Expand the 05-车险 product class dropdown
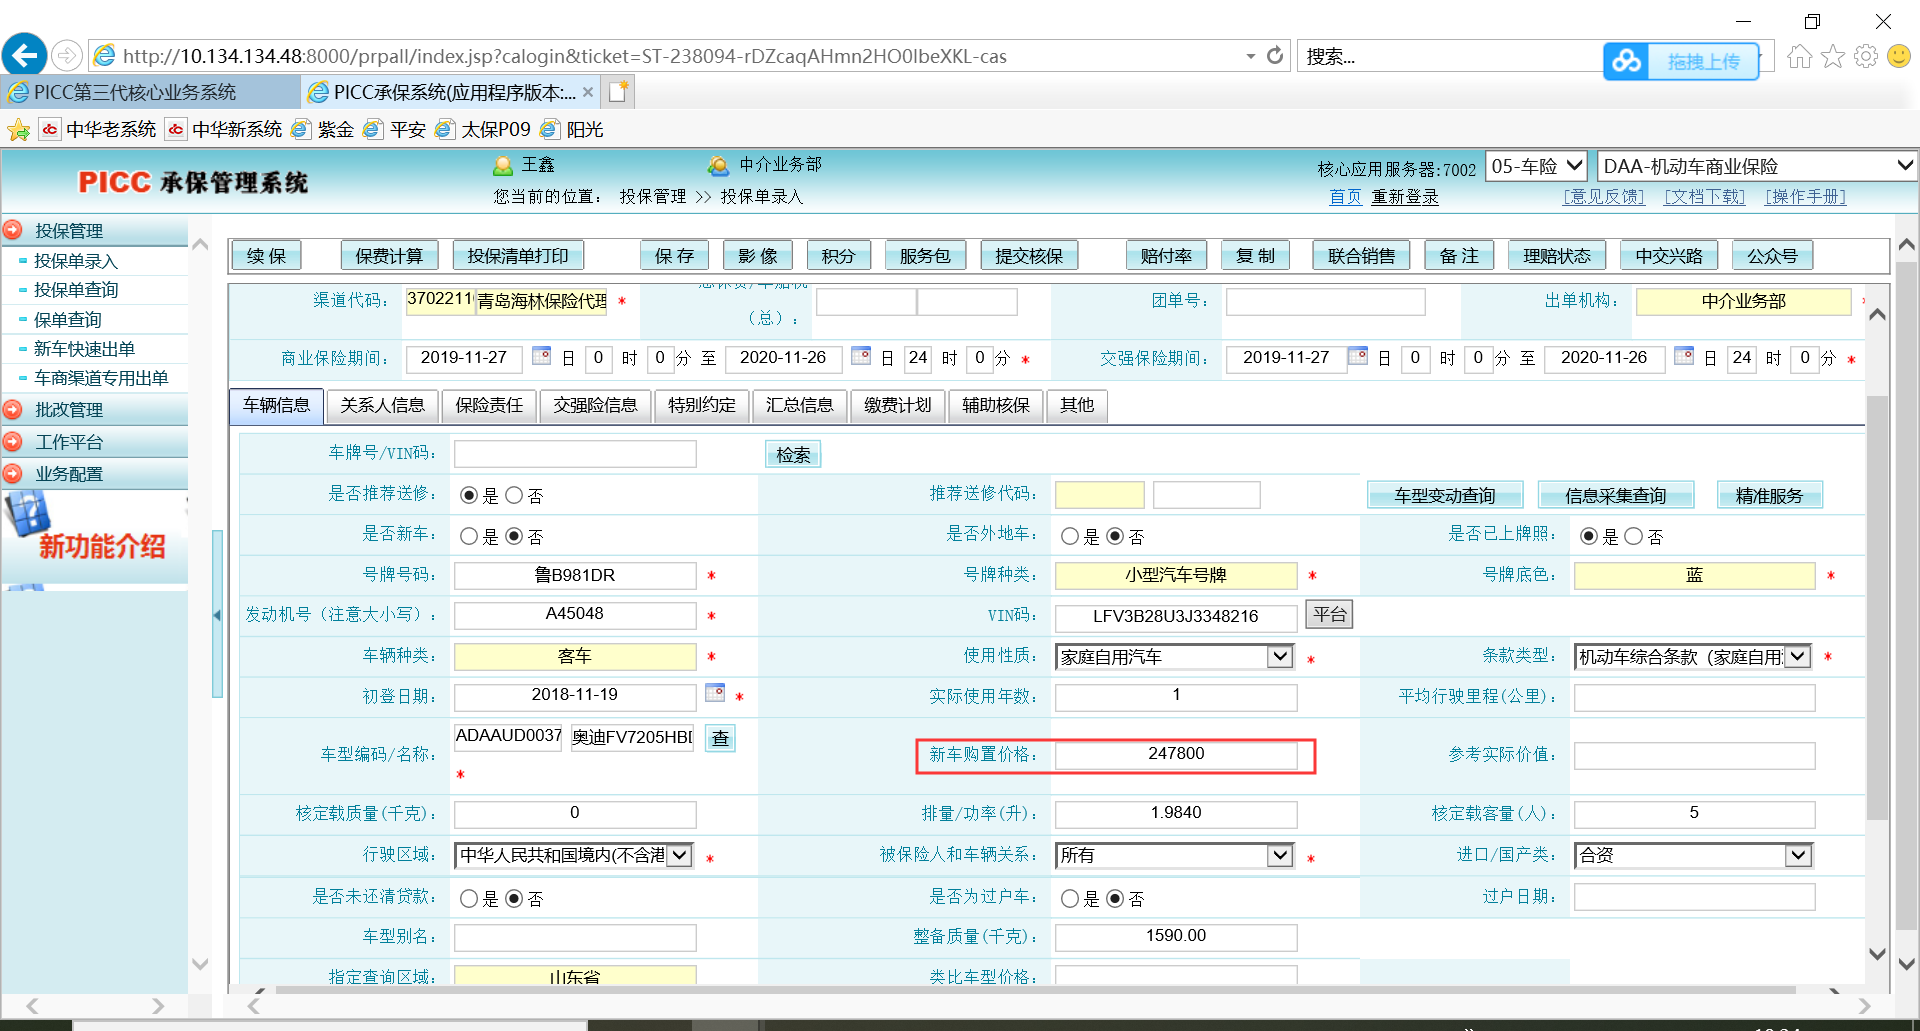The height and width of the screenshot is (1031, 1920). click(1574, 166)
